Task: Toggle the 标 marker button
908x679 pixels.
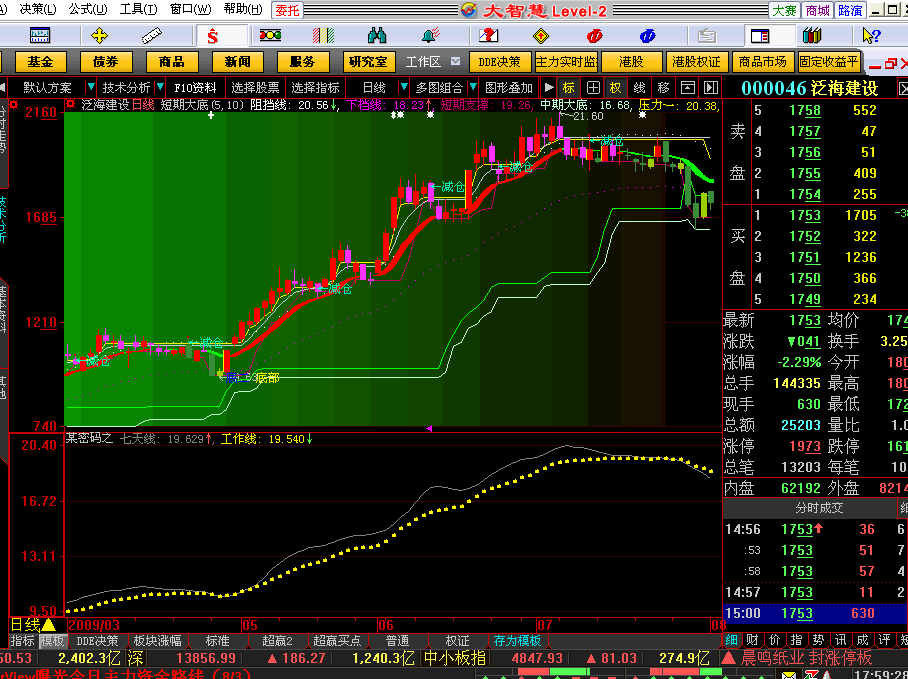Action: pyautogui.click(x=569, y=88)
